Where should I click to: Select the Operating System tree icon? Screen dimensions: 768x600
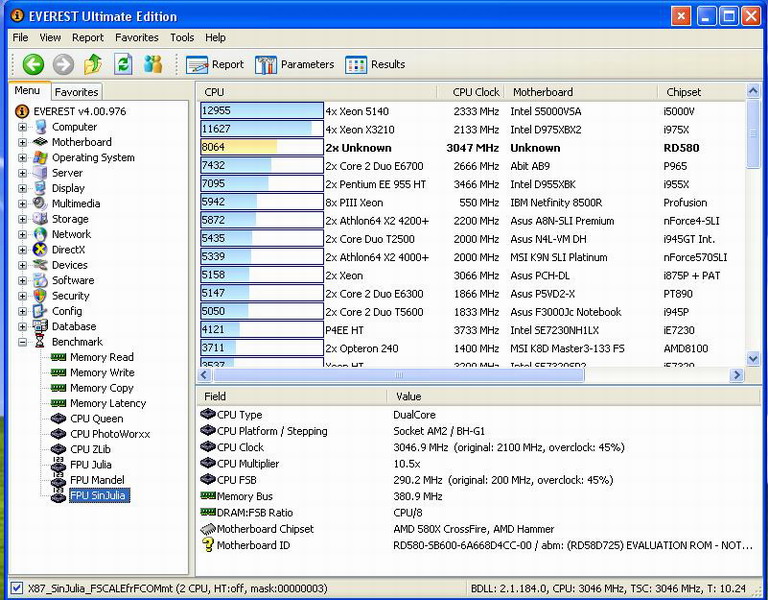[x=41, y=158]
